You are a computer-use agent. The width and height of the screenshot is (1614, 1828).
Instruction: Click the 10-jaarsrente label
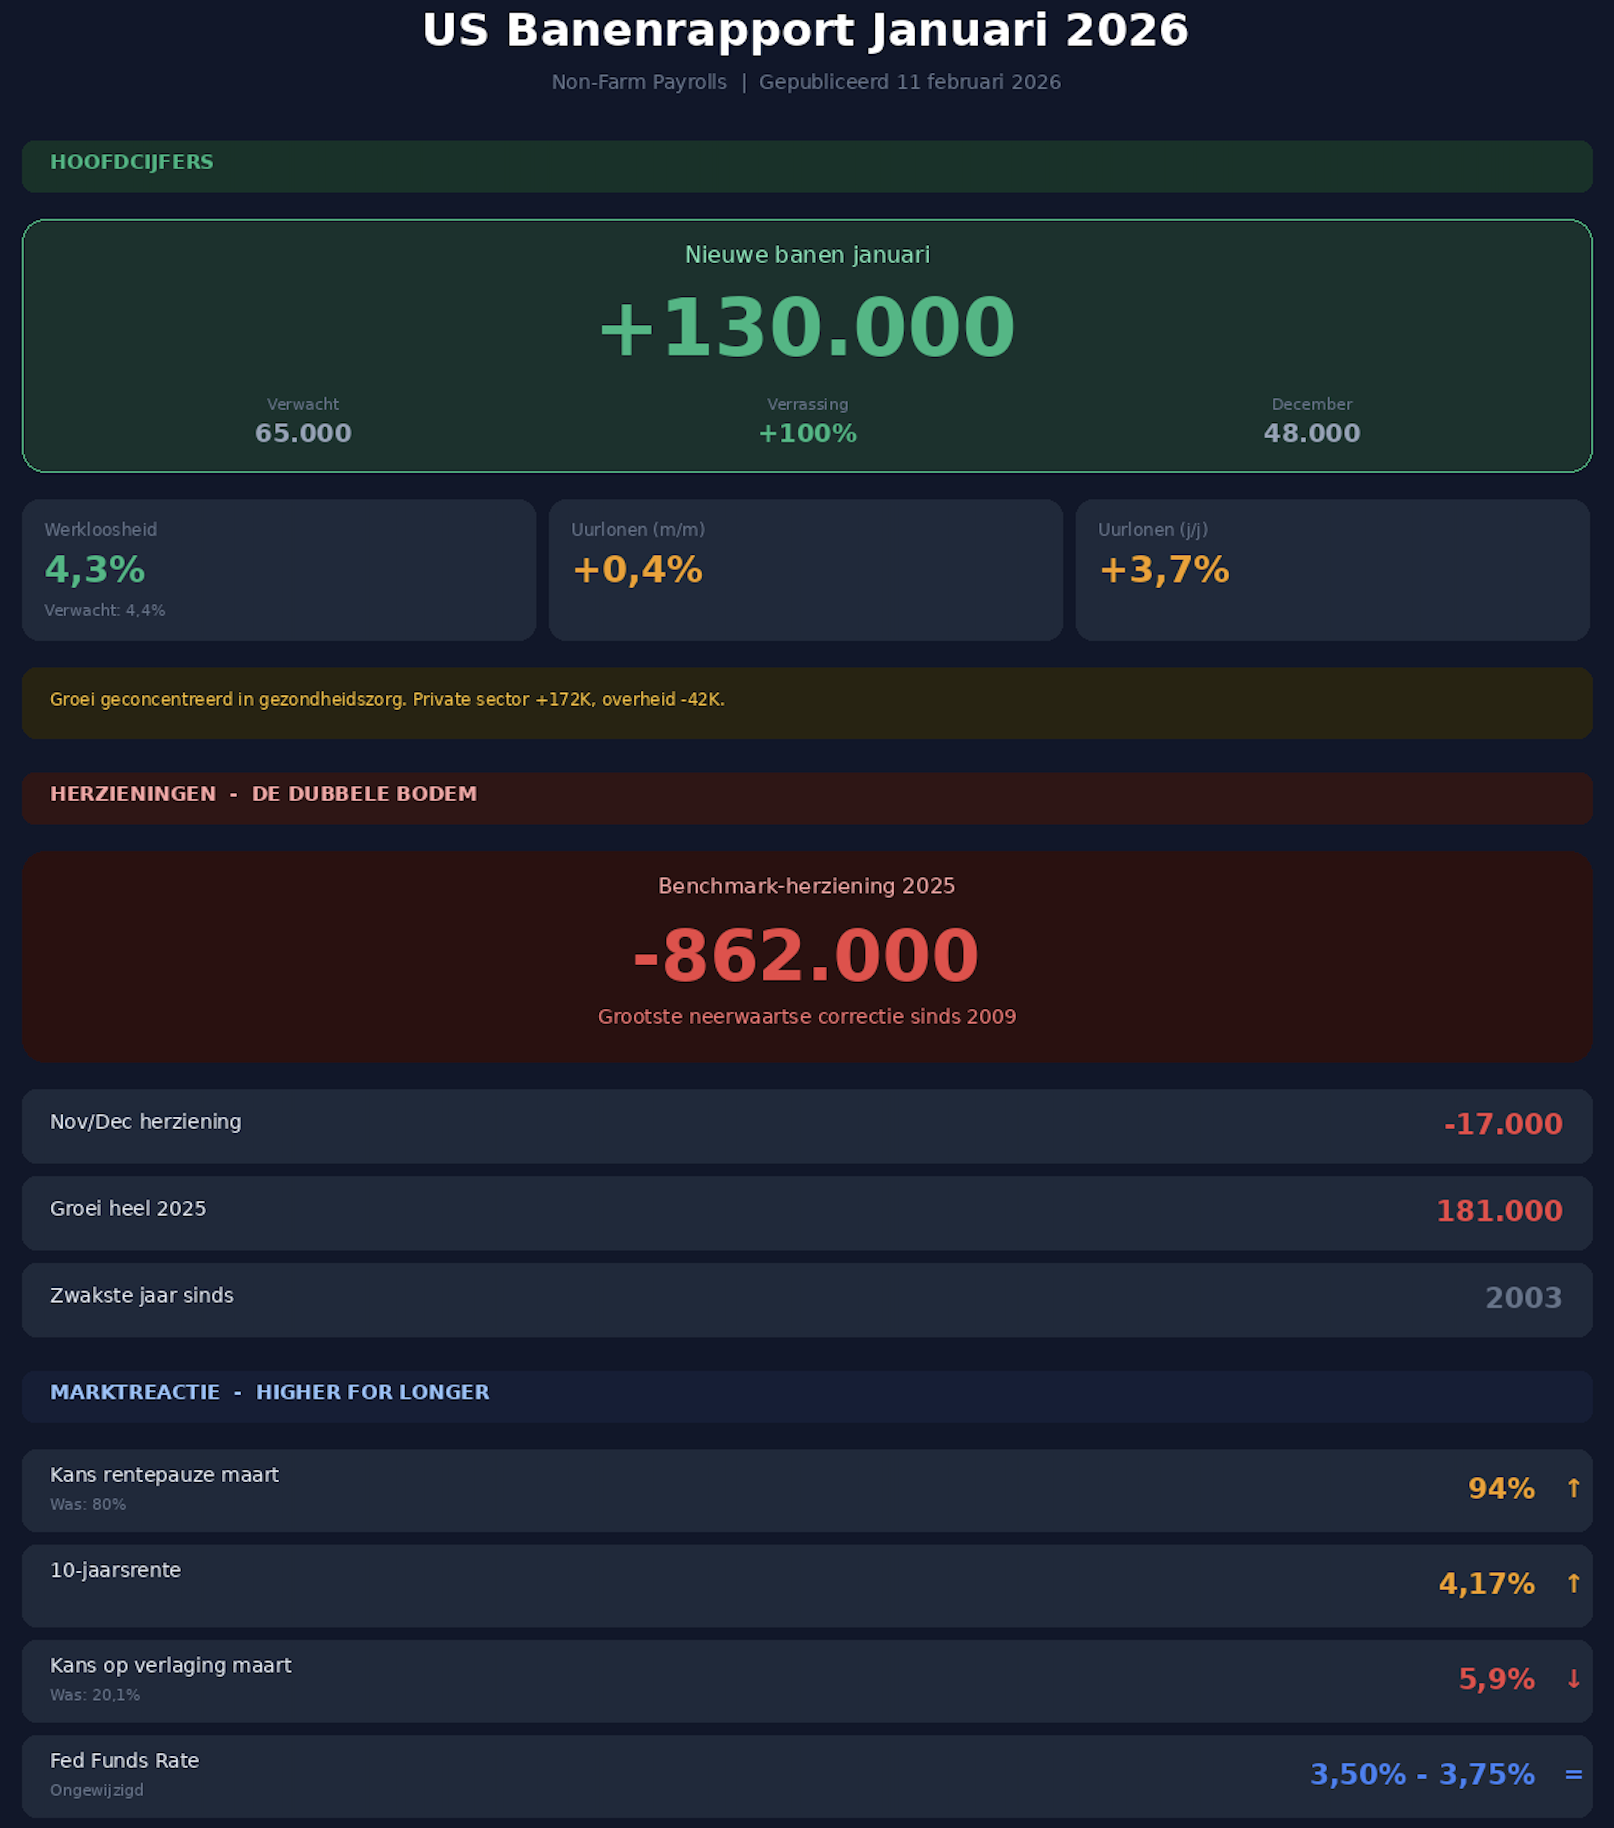pos(116,1570)
